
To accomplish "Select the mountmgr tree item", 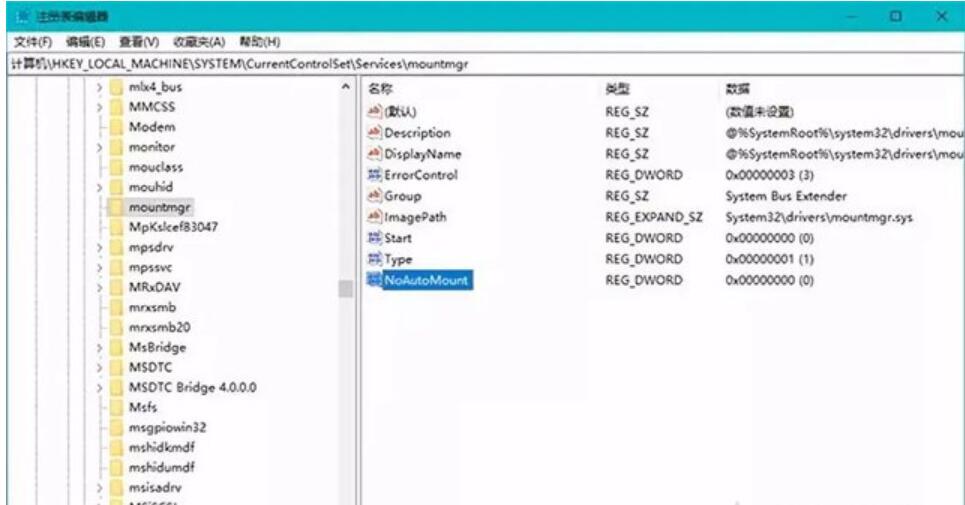I will coord(160,207).
